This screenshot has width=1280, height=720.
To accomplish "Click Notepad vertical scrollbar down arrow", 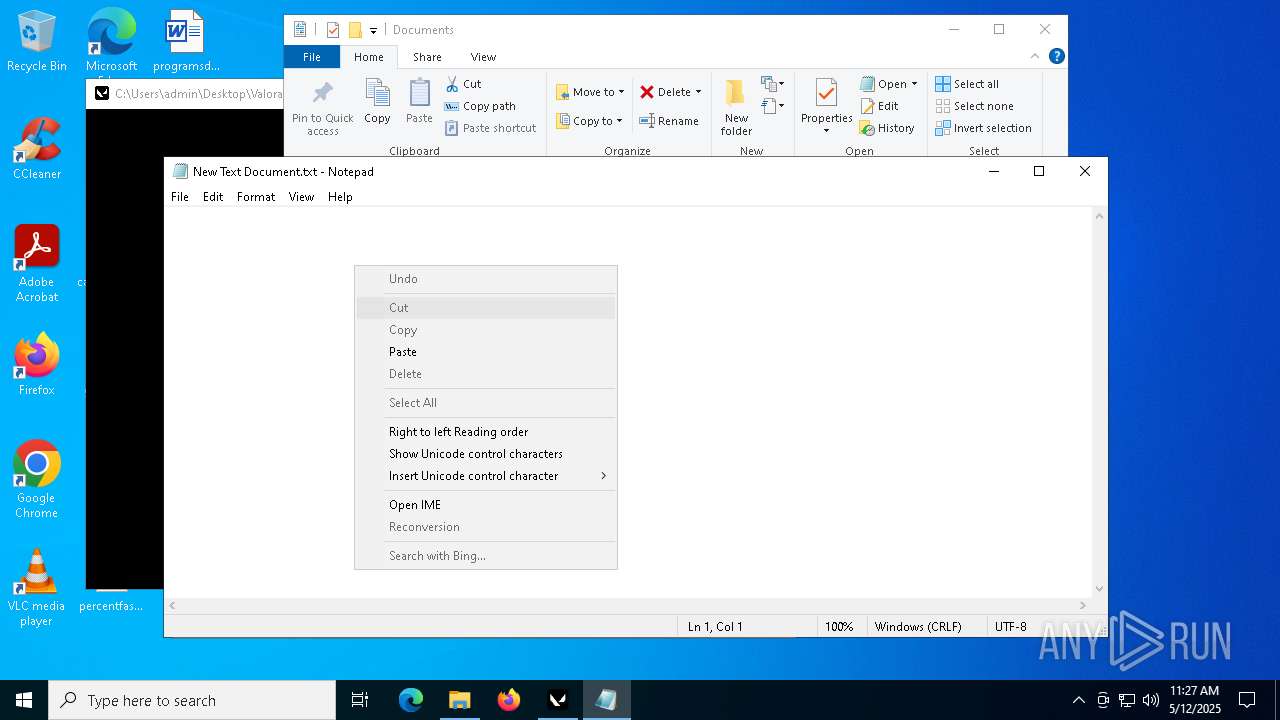I will click(x=1100, y=589).
